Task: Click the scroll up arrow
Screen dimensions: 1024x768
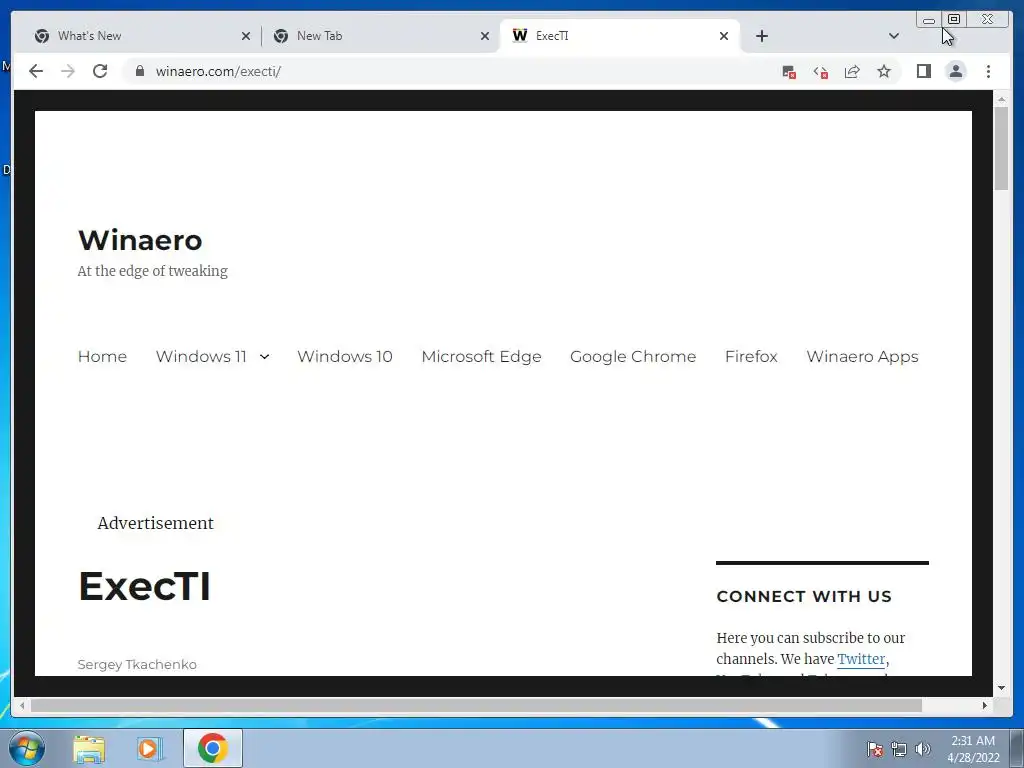Action: click(x=1001, y=99)
